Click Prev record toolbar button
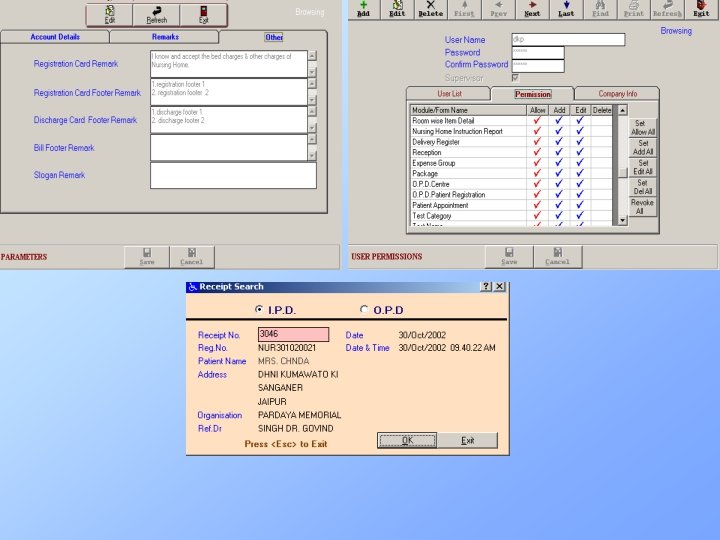The image size is (720, 540). [498, 9]
